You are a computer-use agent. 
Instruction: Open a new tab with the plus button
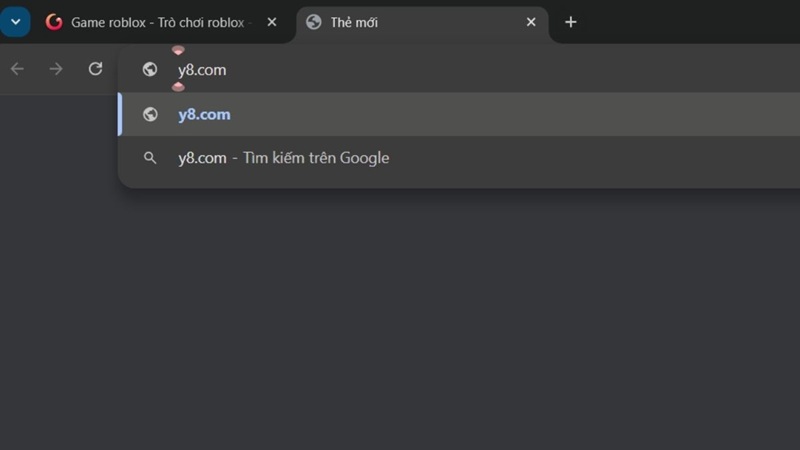(571, 22)
